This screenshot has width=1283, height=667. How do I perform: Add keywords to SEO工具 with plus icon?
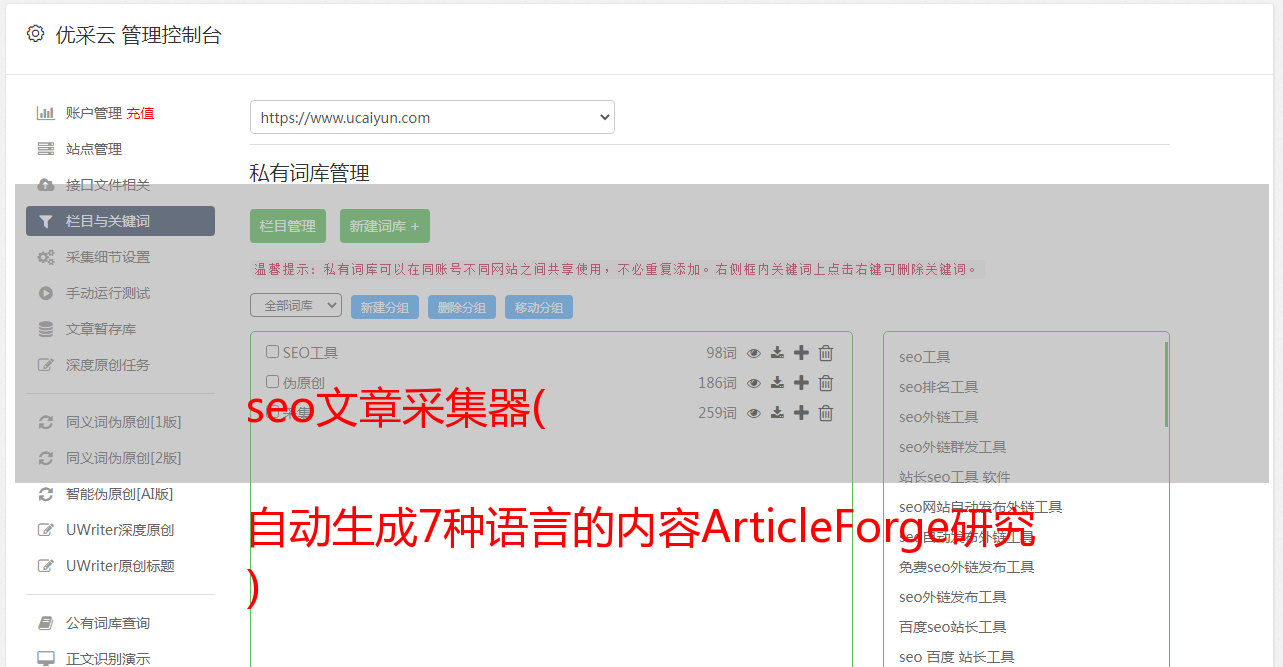tap(801, 353)
